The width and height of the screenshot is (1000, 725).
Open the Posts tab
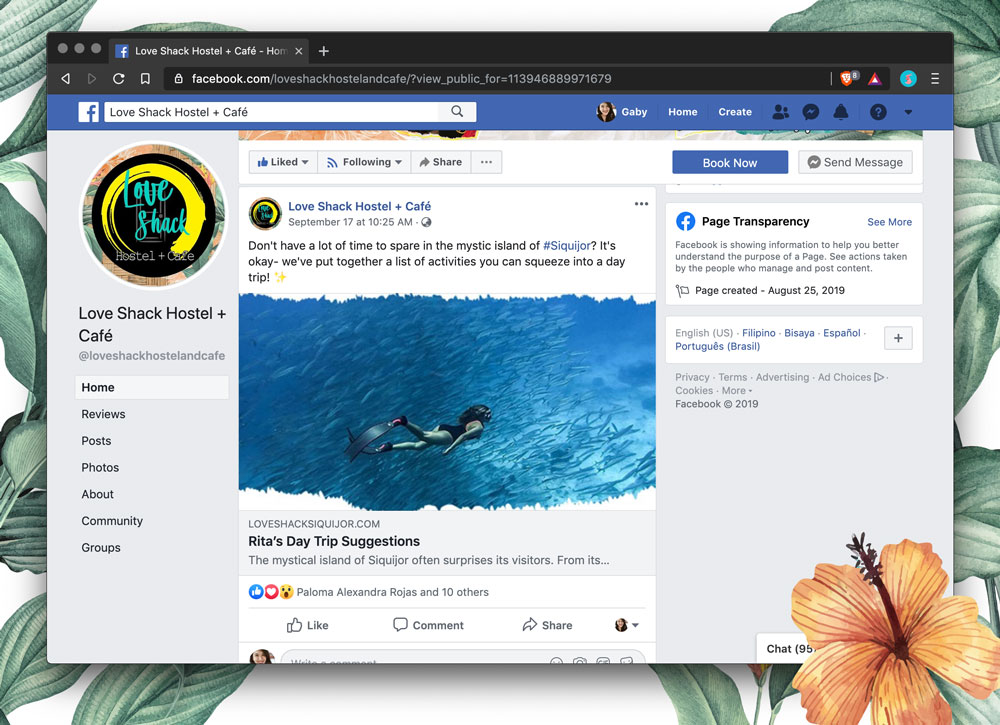pyautogui.click(x=96, y=441)
